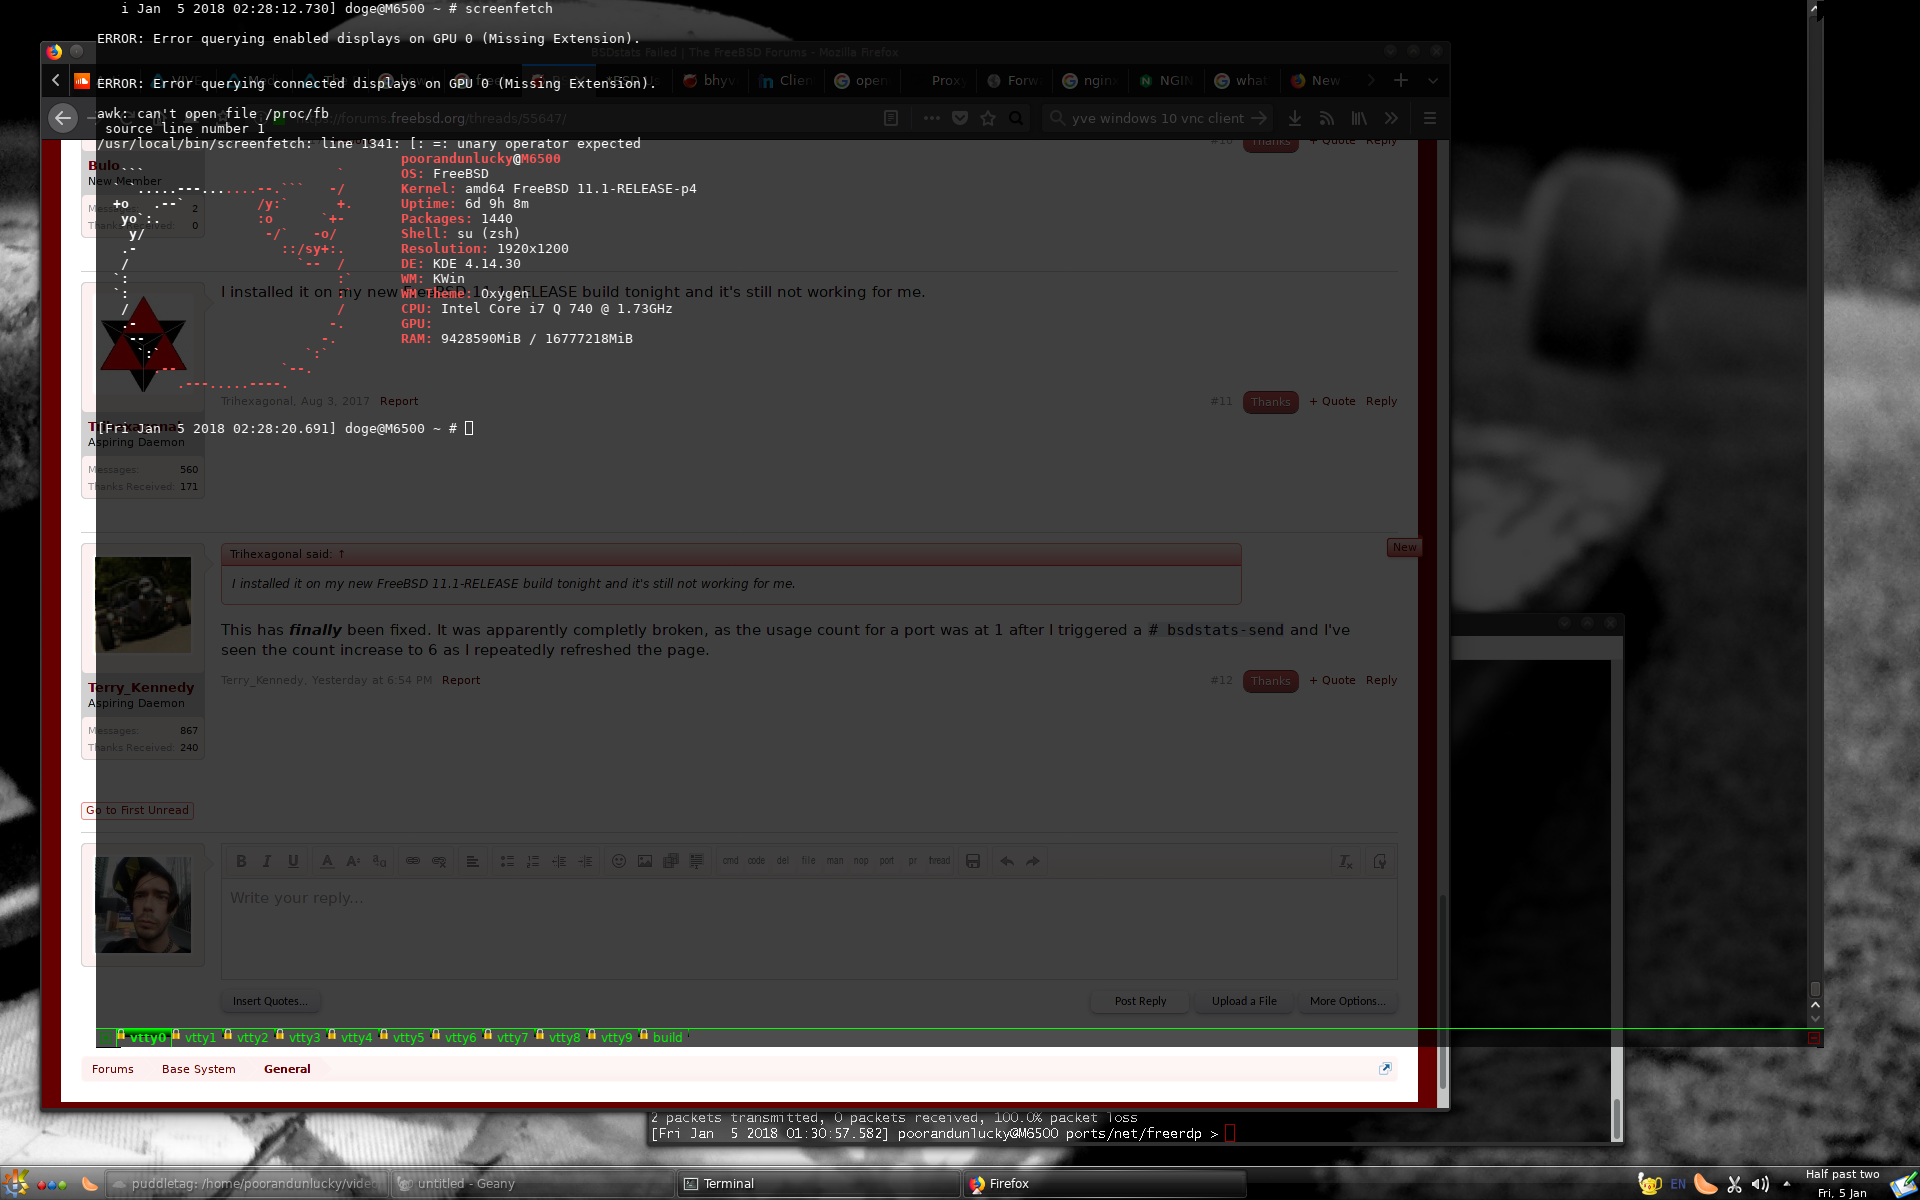Open the Firefox Library icon

click(x=1359, y=118)
